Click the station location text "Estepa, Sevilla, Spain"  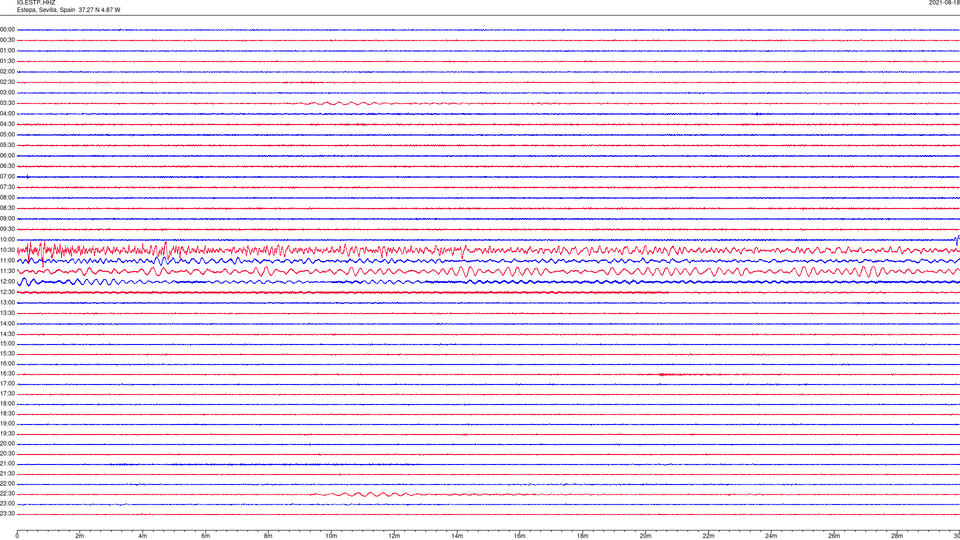coord(46,10)
